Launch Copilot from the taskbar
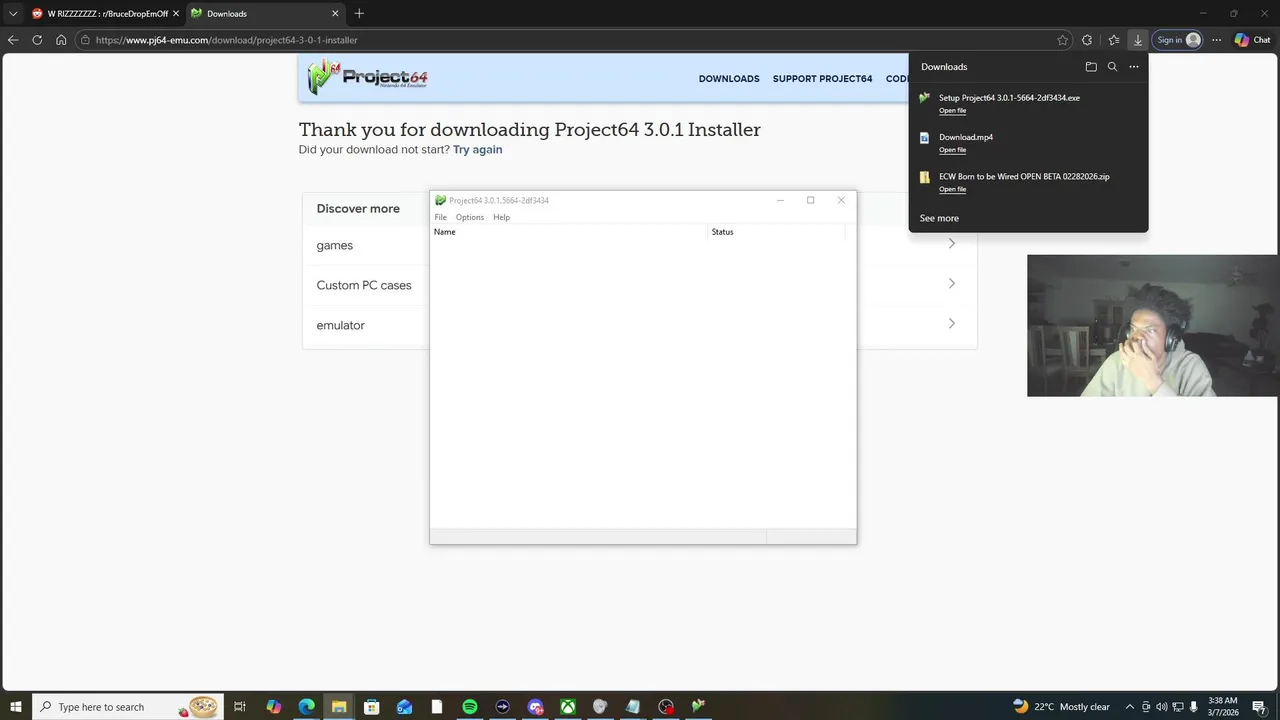Image resolution: width=1280 pixels, height=720 pixels. [x=274, y=707]
